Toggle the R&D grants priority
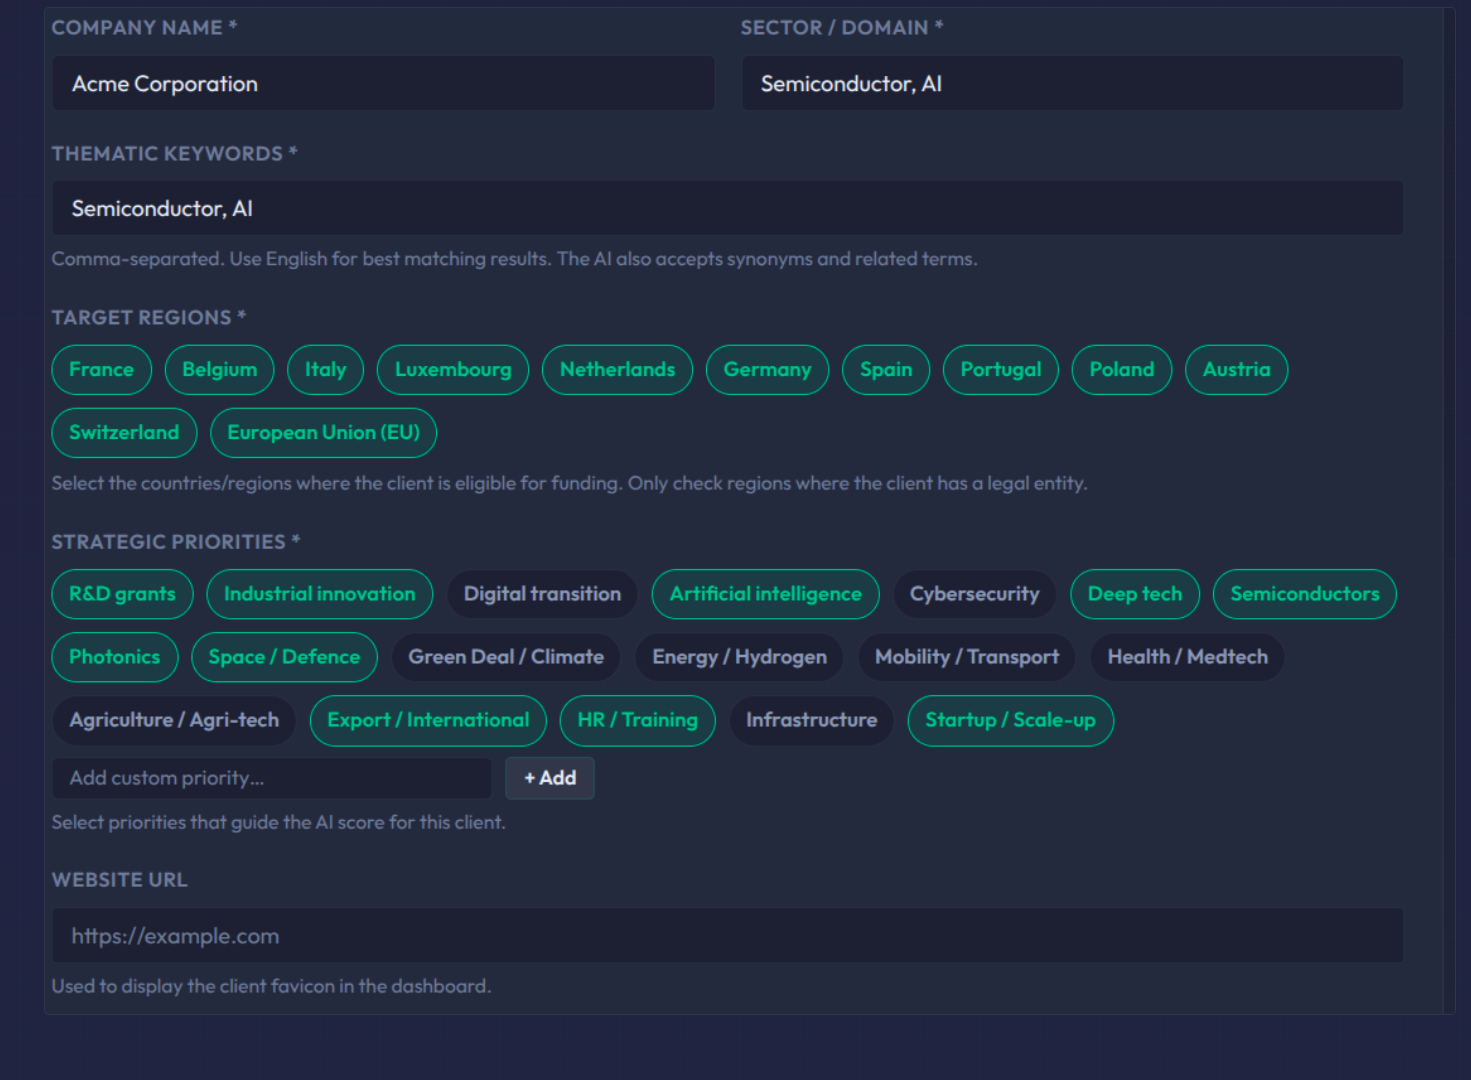This screenshot has height=1080, width=1471. pyautogui.click(x=122, y=594)
